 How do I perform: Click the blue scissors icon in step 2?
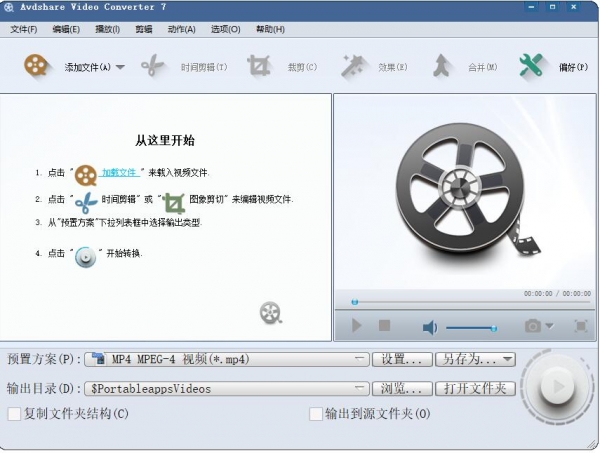point(86,202)
